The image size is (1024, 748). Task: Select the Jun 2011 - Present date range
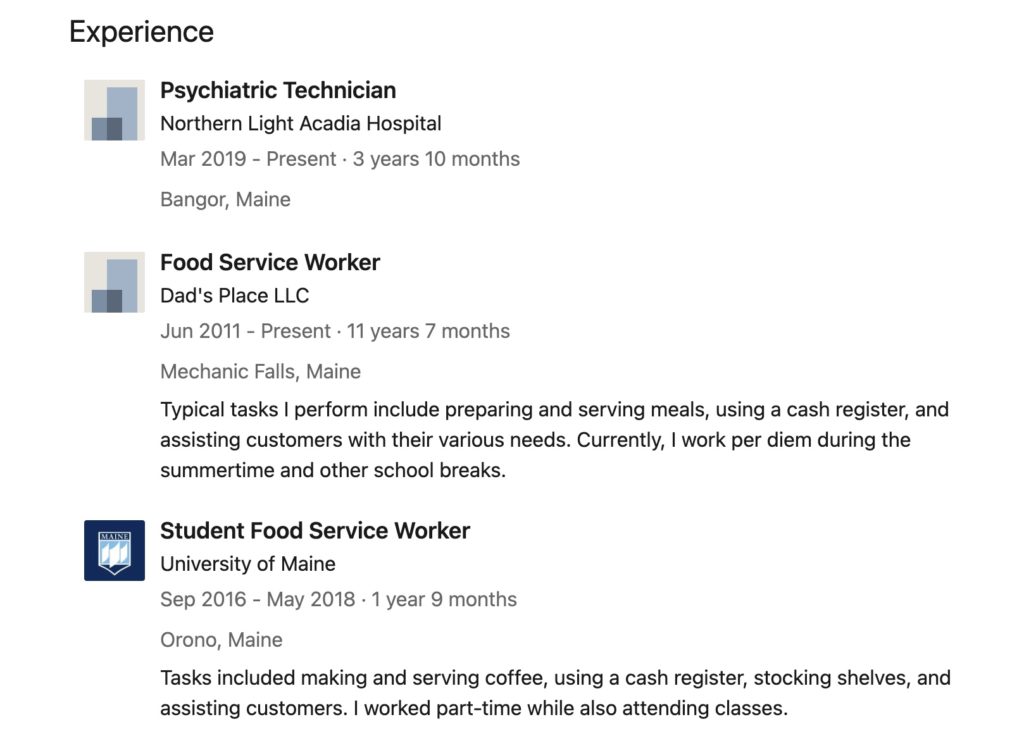[245, 331]
